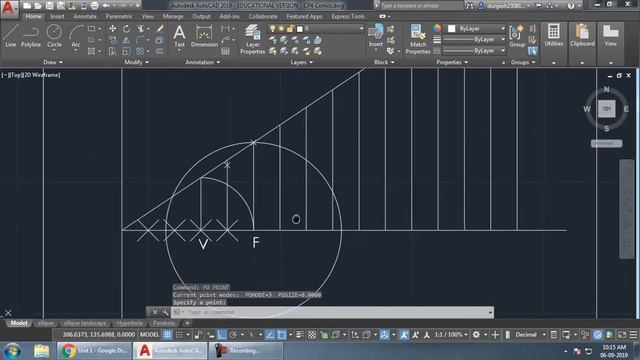Click the Rectangle tool icon
Screen dimensions: 640x360
click(x=91, y=29)
